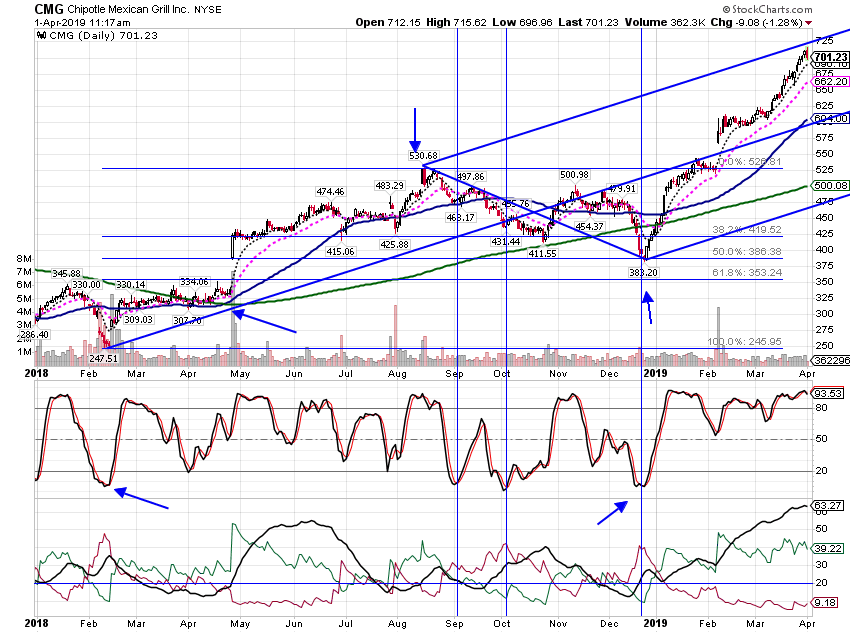
Task: Click the CMG (Daily) 701.23 legend
Action: (x=103, y=36)
